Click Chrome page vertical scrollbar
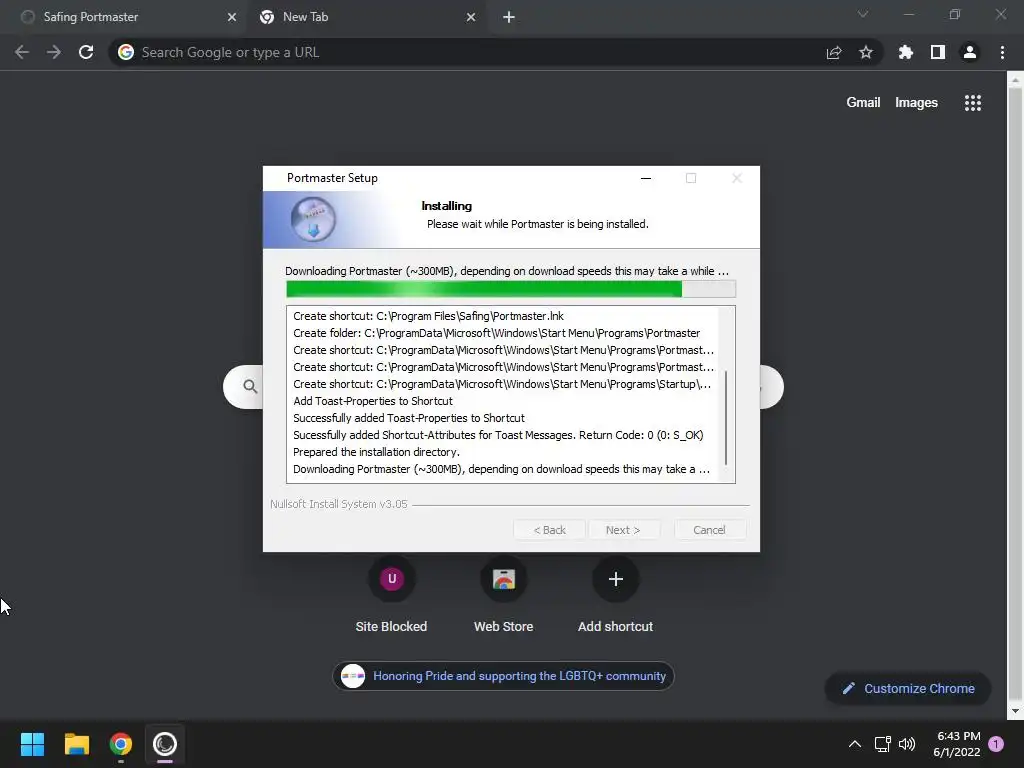Image resolution: width=1024 pixels, height=768 pixels. pos(1015,395)
